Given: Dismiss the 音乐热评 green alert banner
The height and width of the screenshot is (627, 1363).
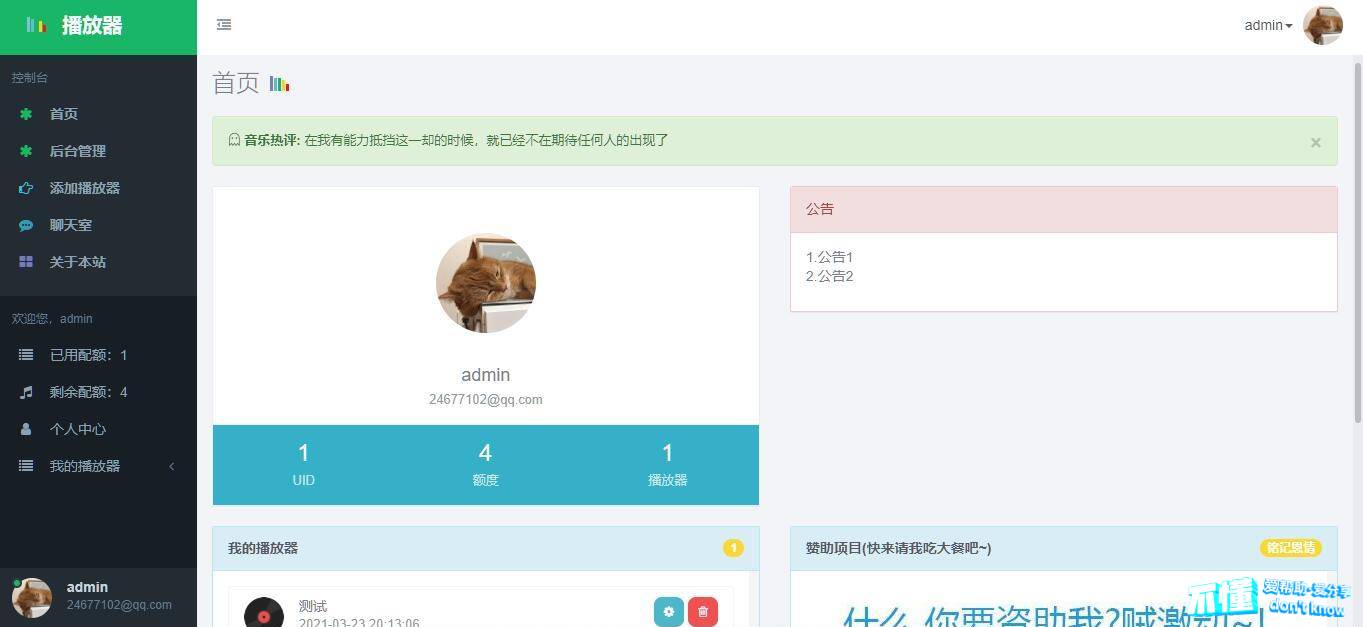Looking at the screenshot, I should coord(1315,143).
